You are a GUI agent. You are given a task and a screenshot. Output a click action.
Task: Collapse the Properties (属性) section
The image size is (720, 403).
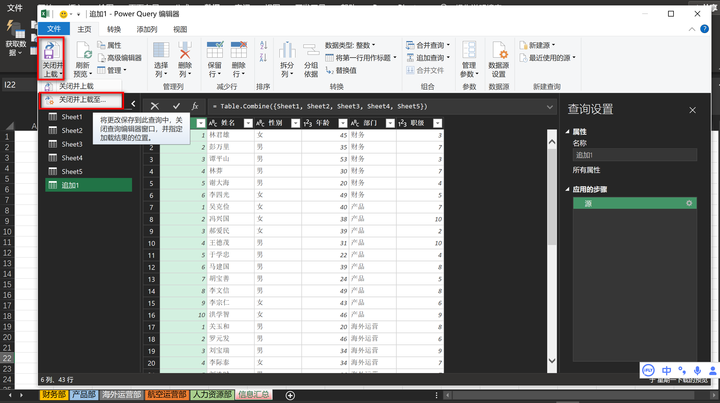pos(568,132)
